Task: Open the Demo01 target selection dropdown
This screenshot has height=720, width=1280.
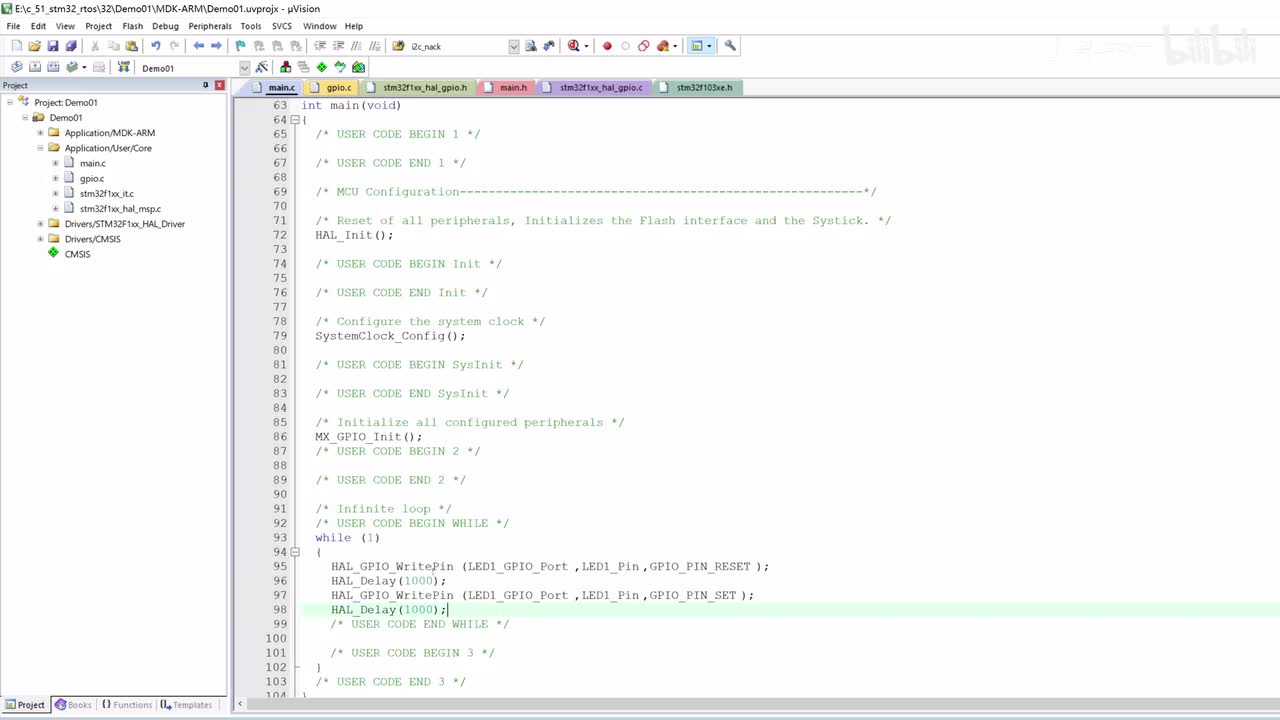Action: 244,68
